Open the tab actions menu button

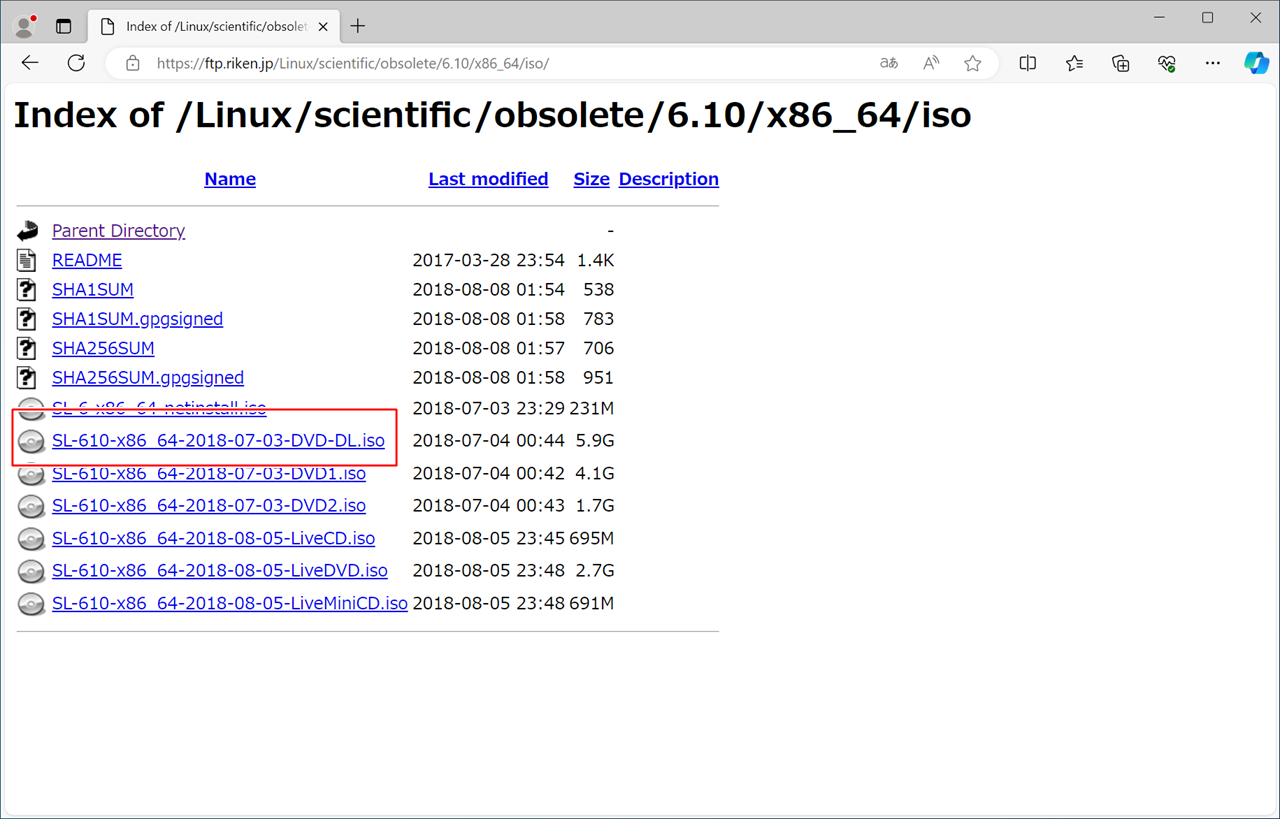[64, 26]
